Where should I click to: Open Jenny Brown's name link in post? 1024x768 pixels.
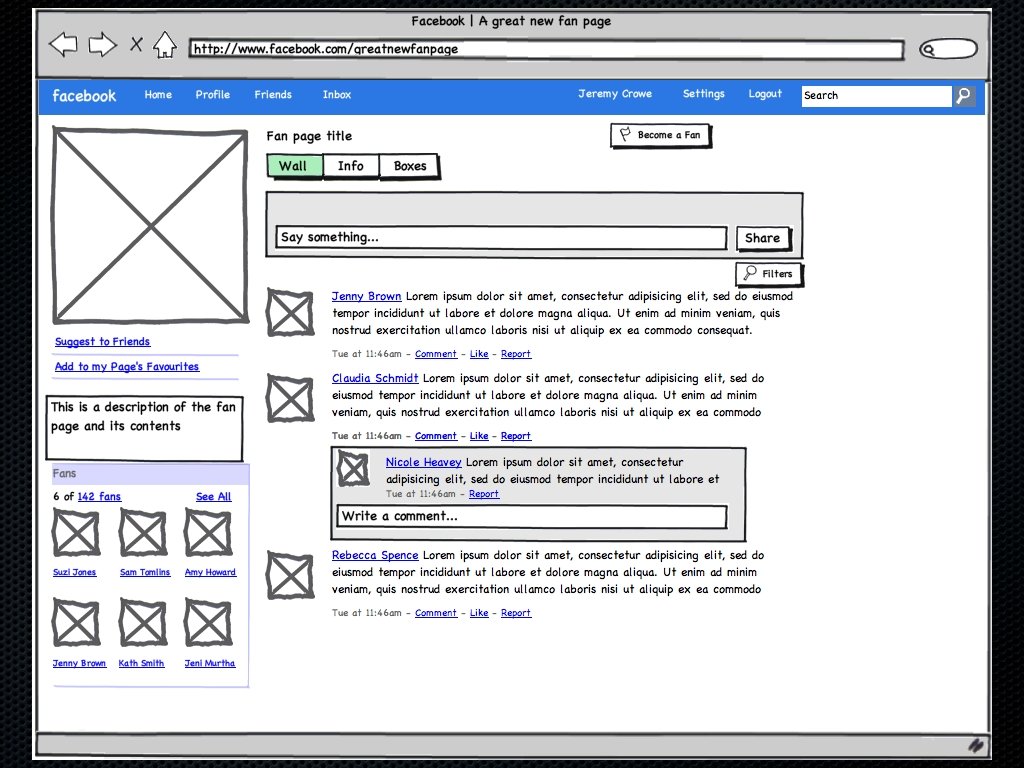point(366,296)
